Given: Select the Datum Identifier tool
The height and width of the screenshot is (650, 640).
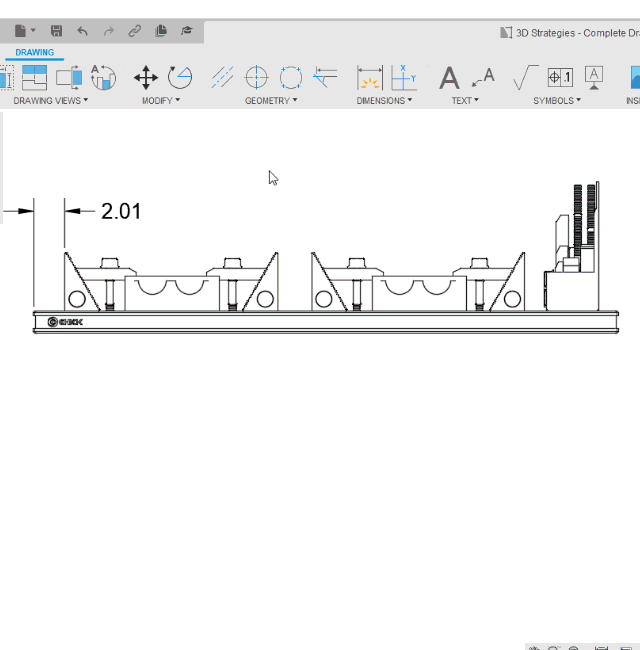Looking at the screenshot, I should tap(594, 78).
